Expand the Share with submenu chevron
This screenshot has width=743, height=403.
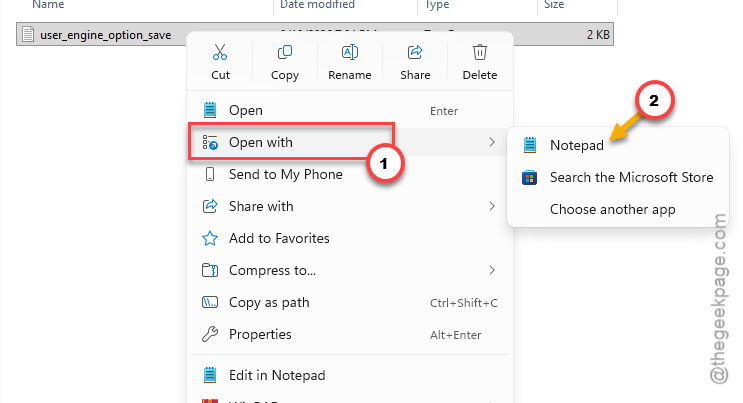[492, 206]
